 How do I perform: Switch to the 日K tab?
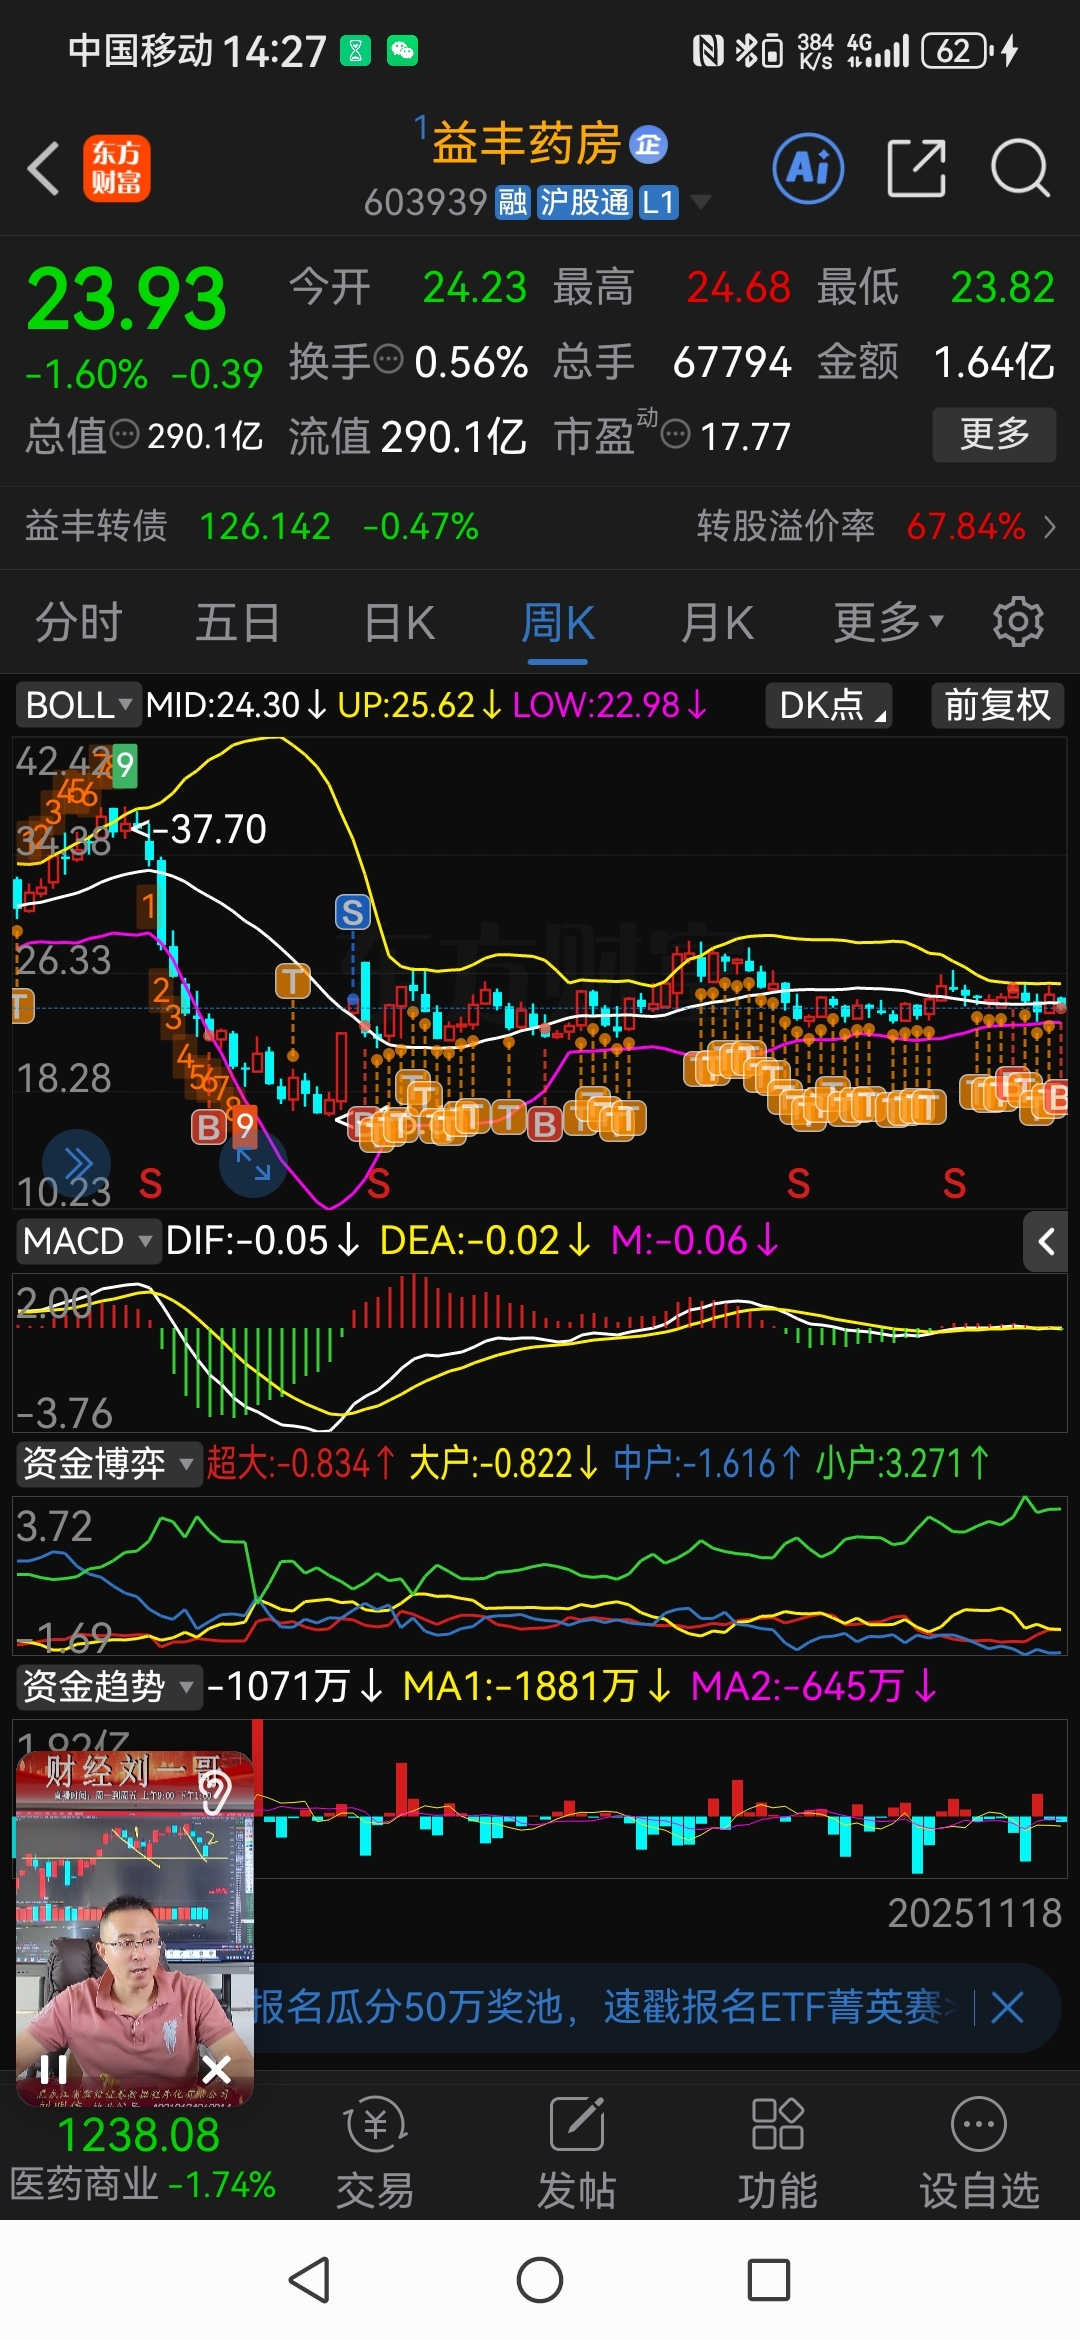pyautogui.click(x=399, y=622)
